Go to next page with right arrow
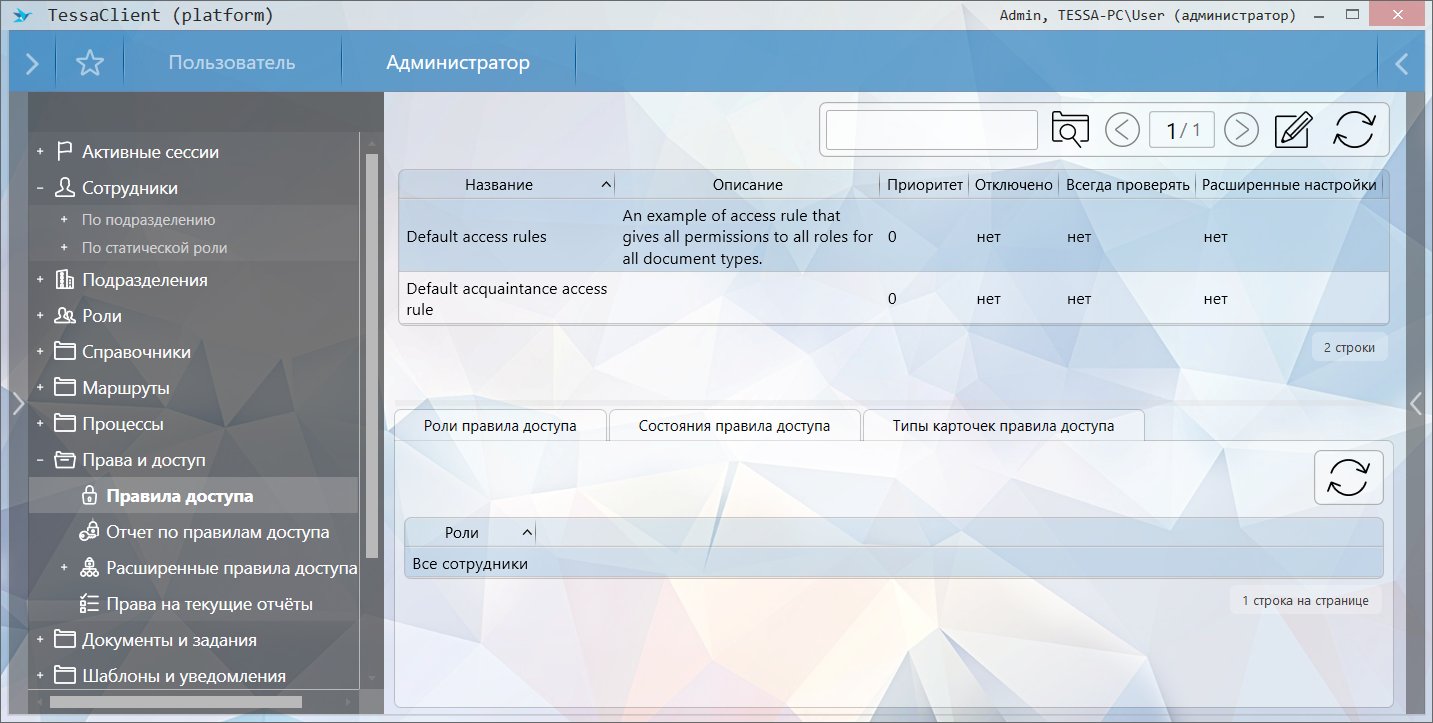 1241,130
